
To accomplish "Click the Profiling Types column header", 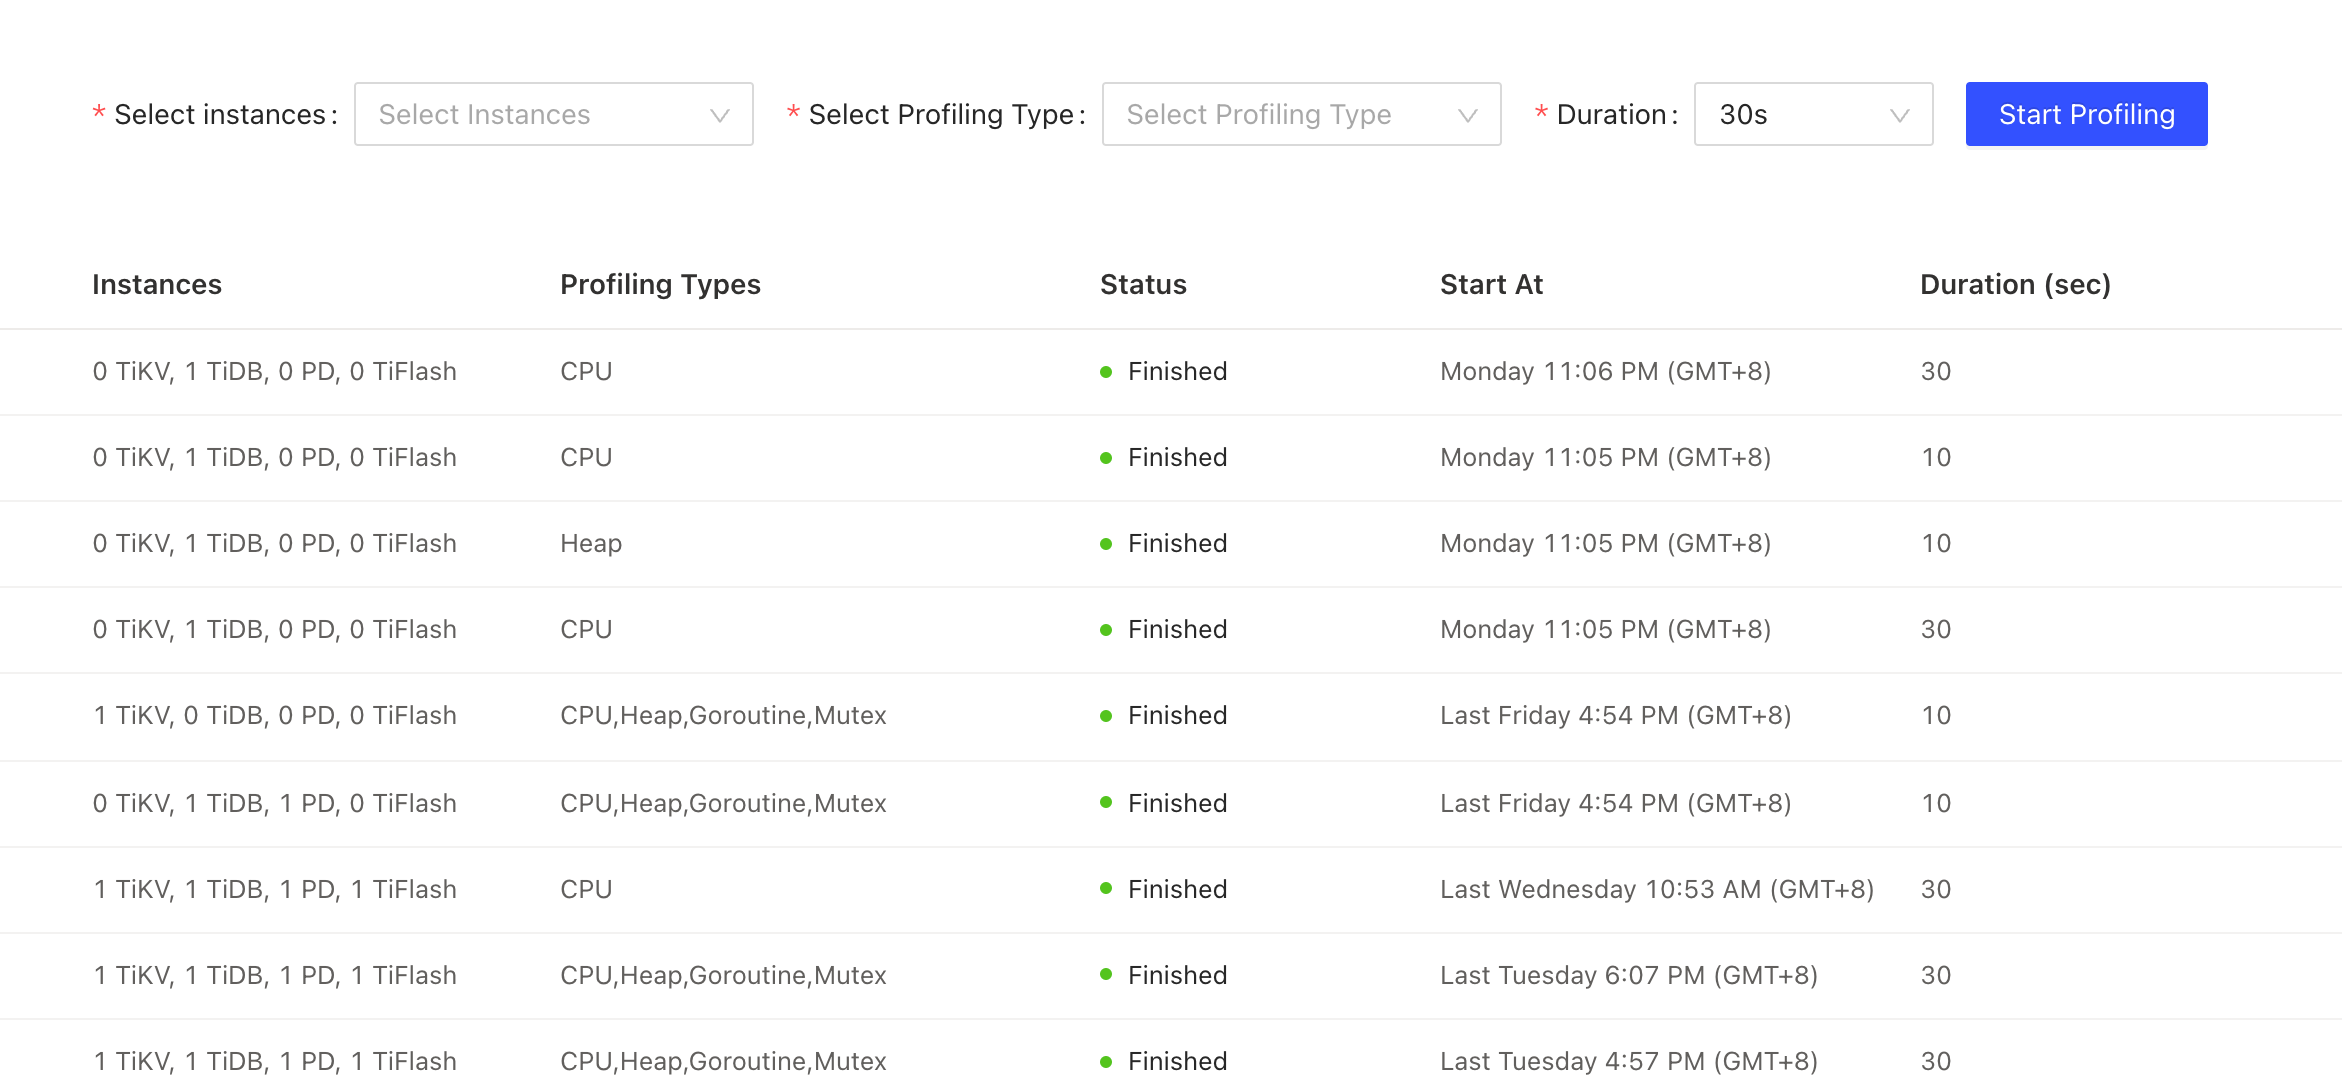I will point(660,285).
